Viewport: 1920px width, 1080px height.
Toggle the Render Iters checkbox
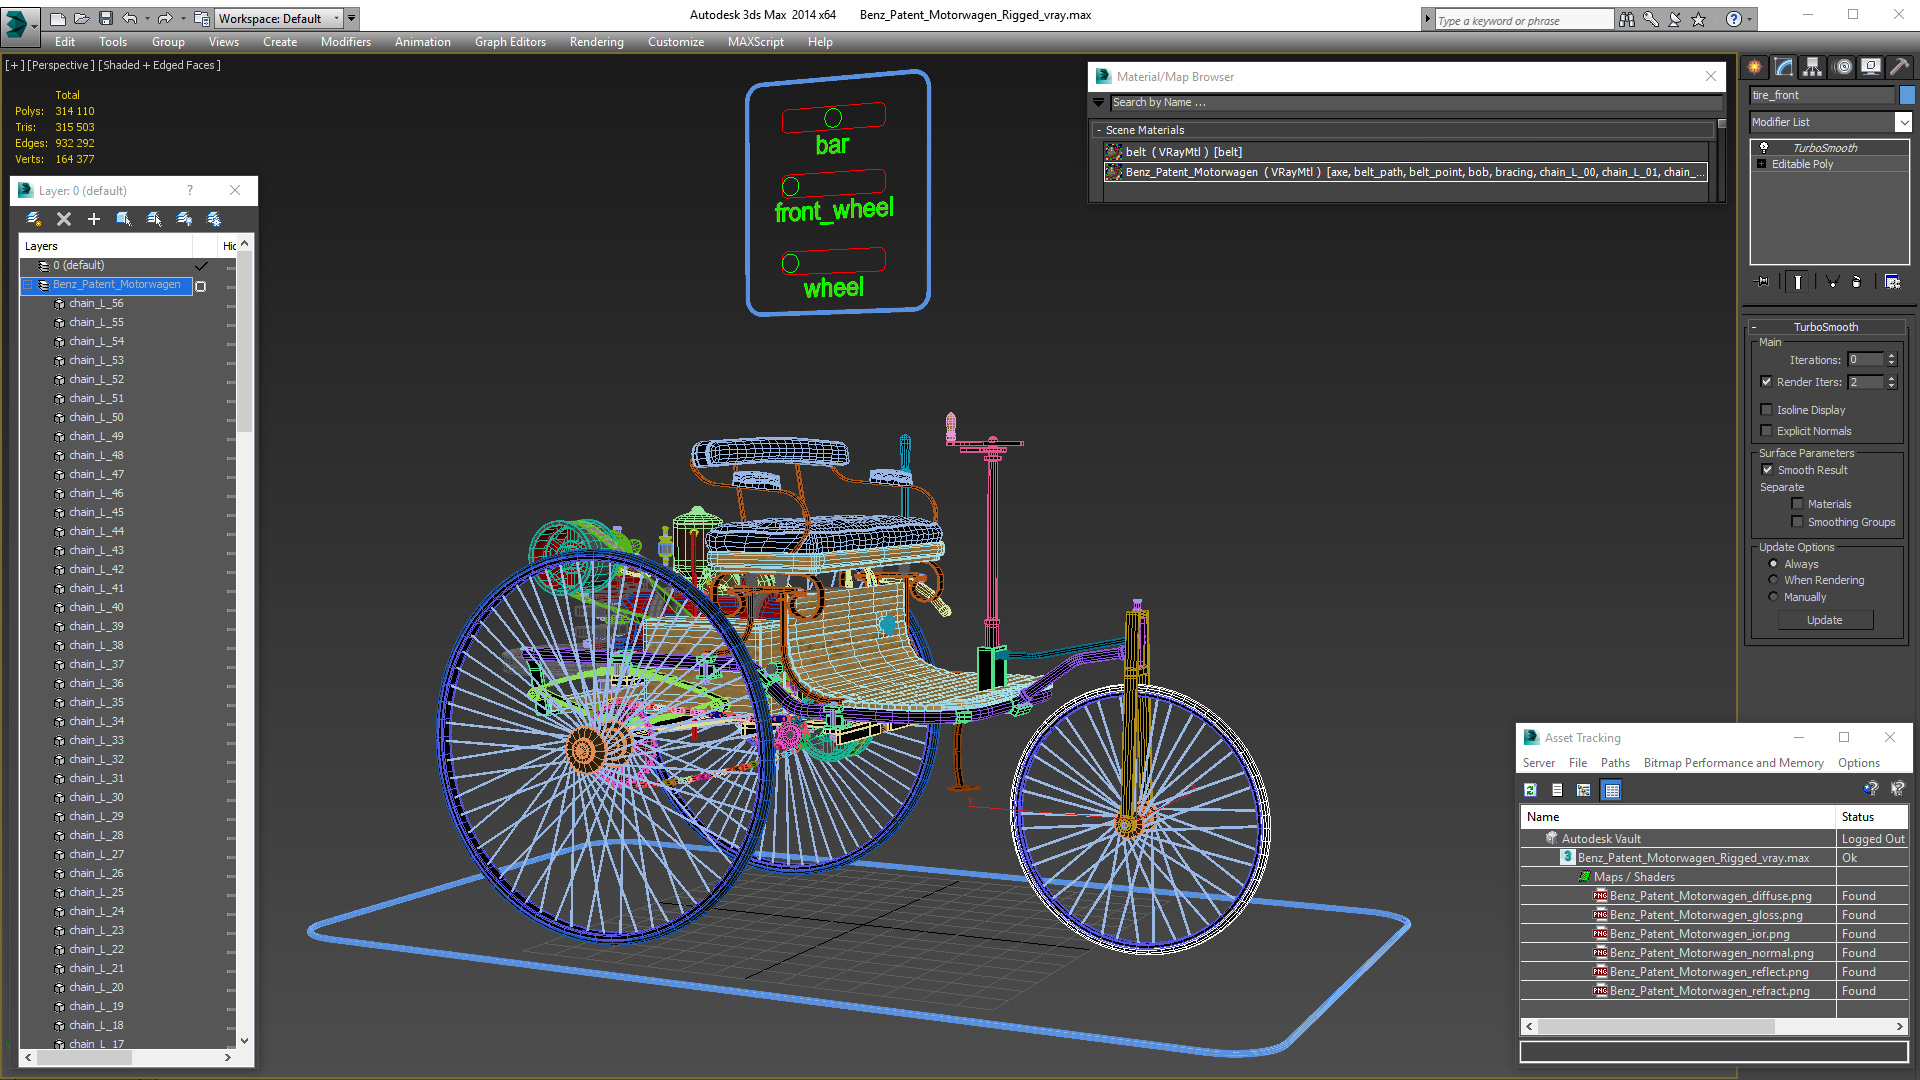click(1767, 382)
